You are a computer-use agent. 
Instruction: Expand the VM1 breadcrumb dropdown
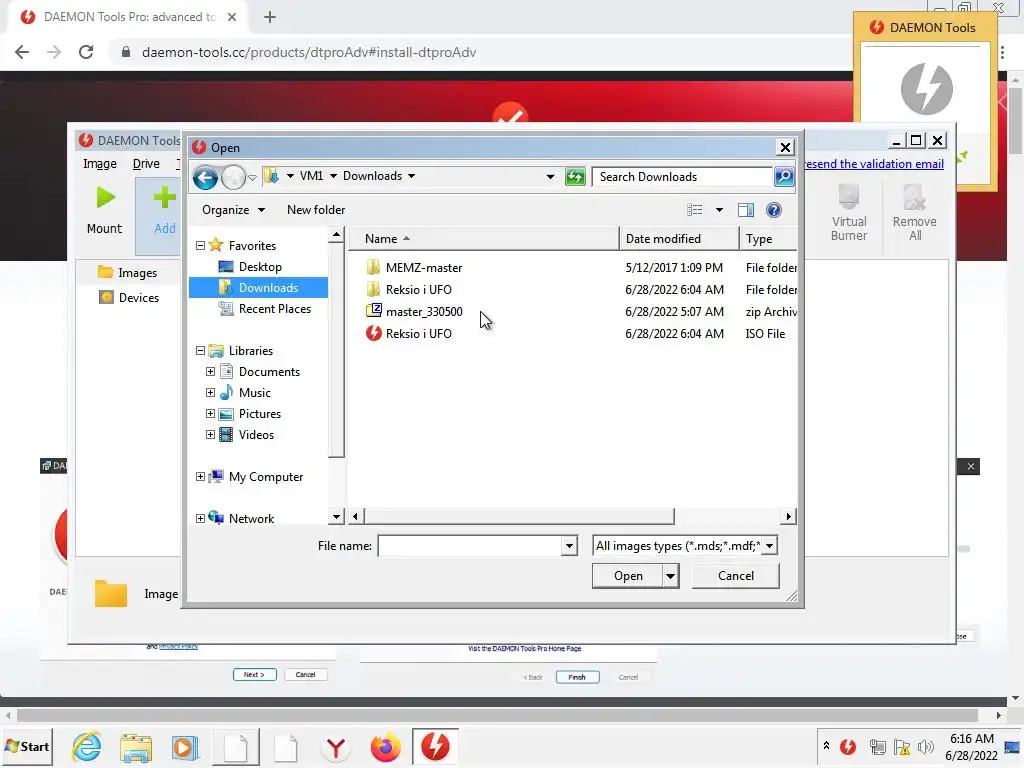(333, 176)
